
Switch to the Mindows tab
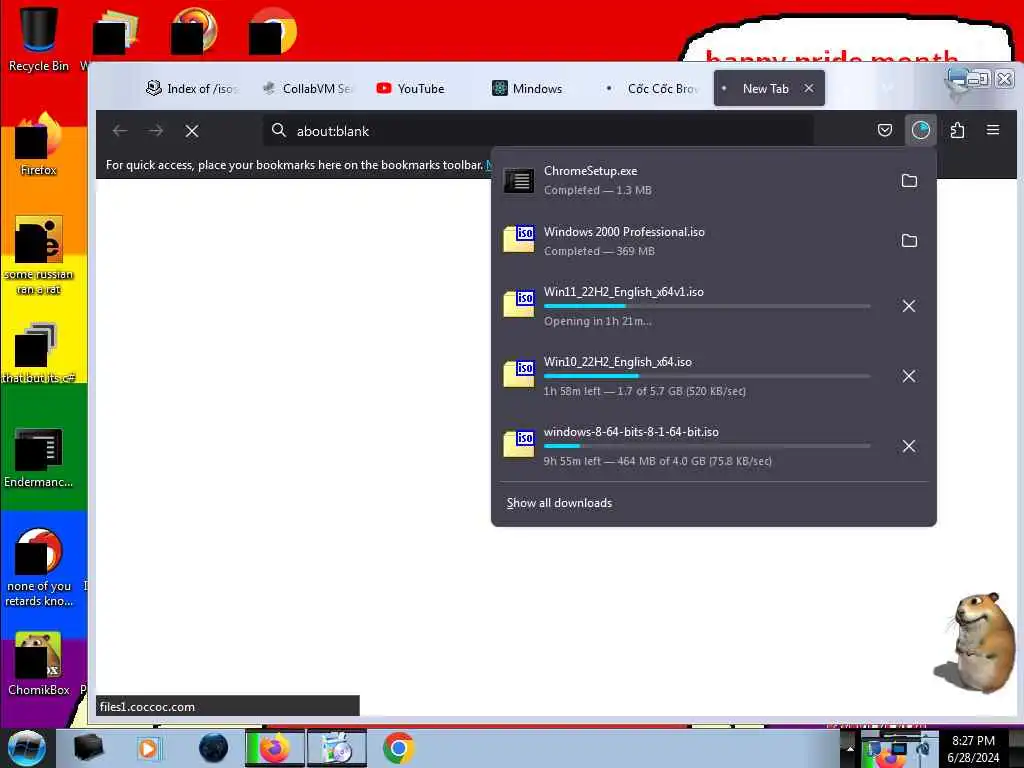528,88
